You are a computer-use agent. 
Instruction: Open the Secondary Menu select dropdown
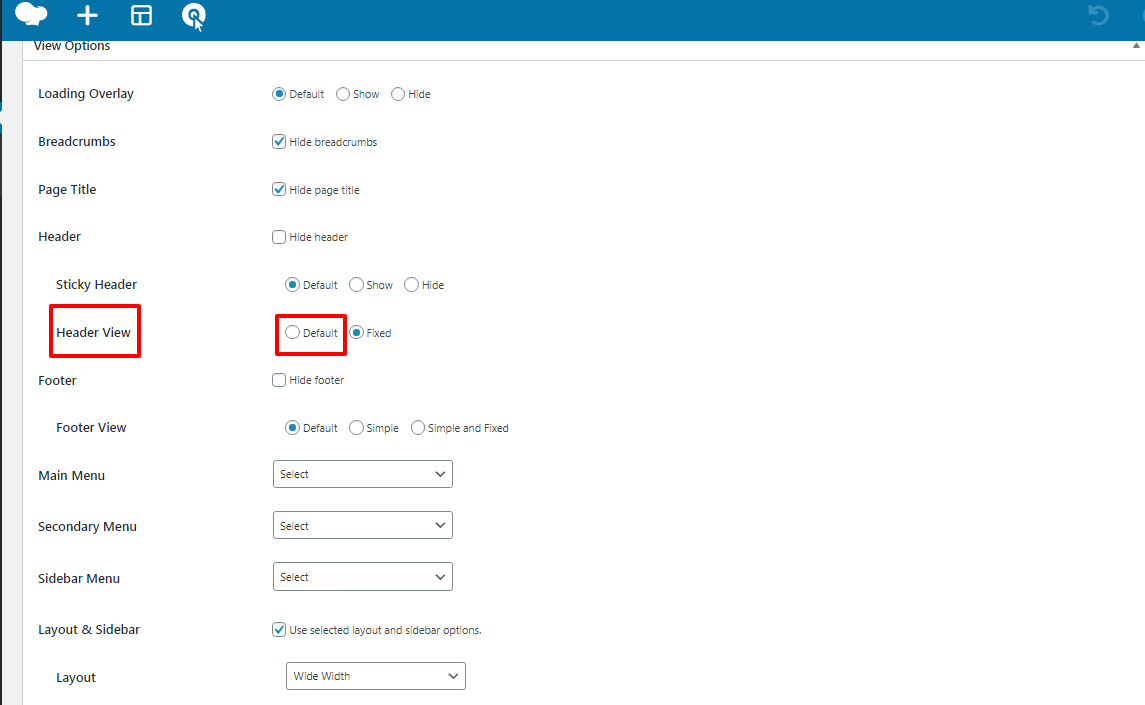[363, 525]
